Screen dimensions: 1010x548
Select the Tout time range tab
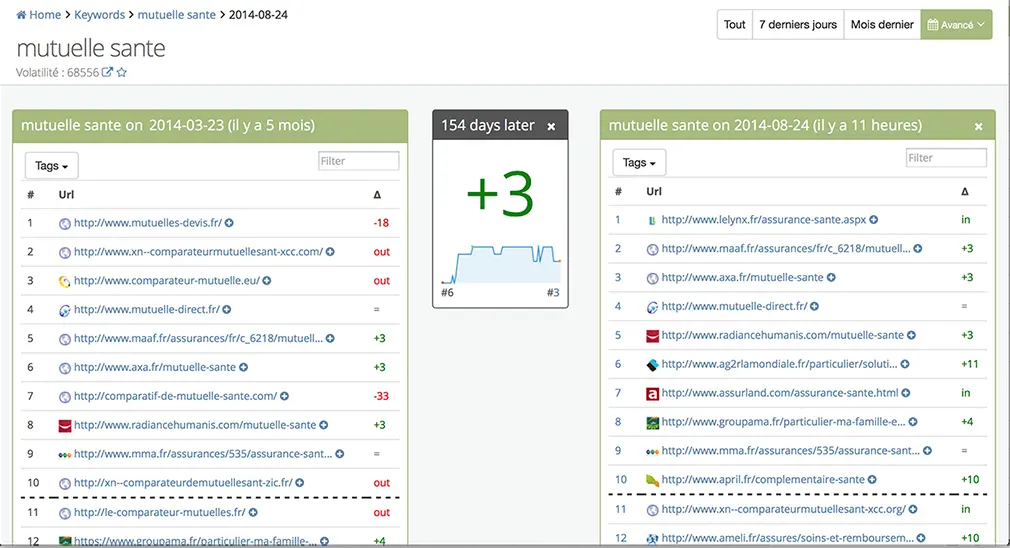pos(734,24)
